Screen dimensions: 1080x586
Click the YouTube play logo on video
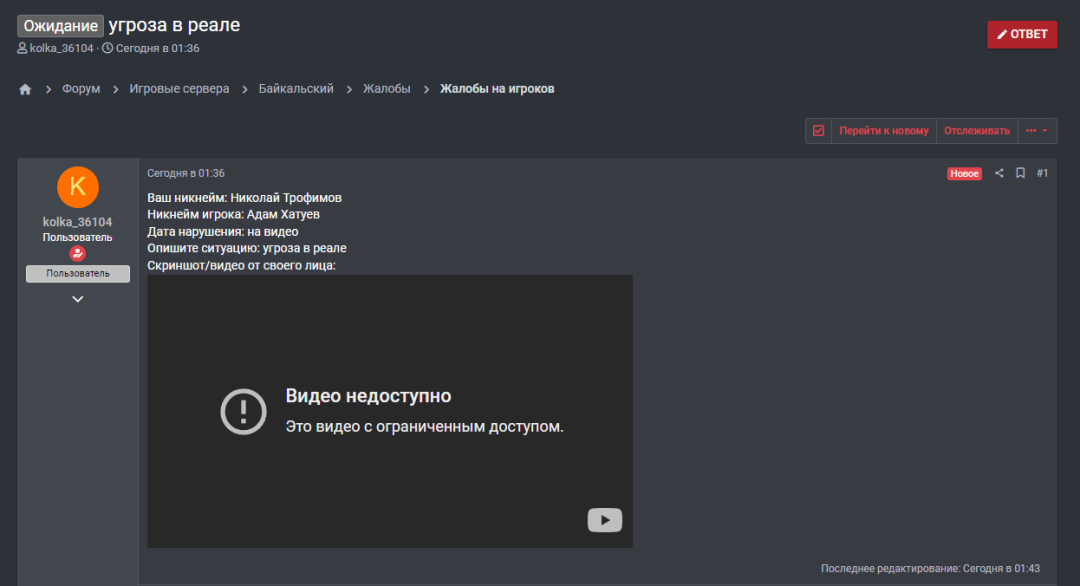[605, 520]
